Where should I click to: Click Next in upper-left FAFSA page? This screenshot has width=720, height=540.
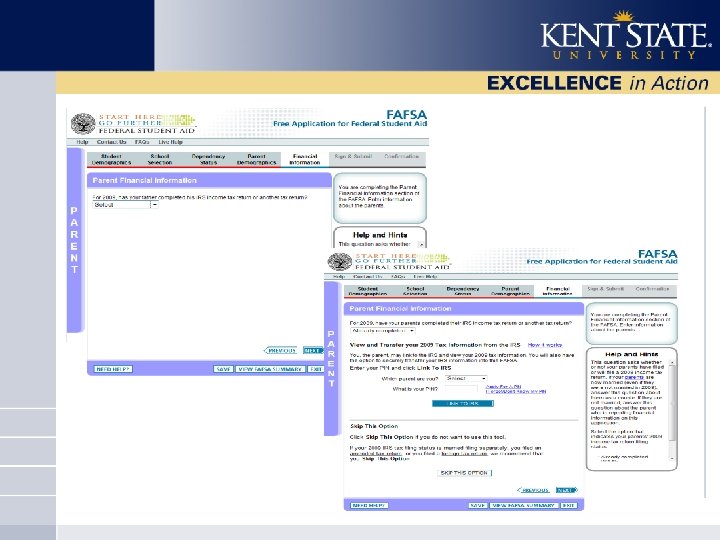[313, 351]
